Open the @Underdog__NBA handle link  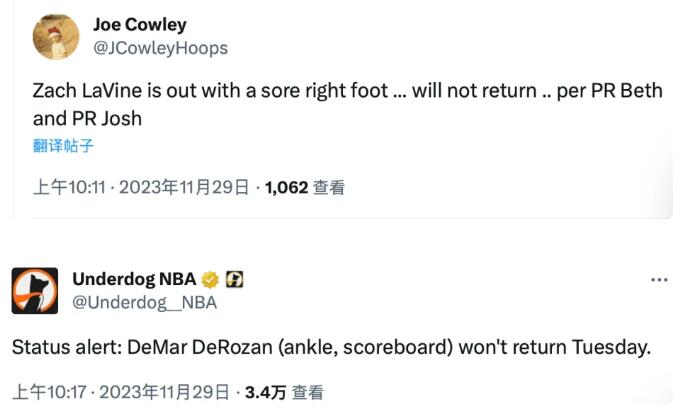tap(145, 302)
